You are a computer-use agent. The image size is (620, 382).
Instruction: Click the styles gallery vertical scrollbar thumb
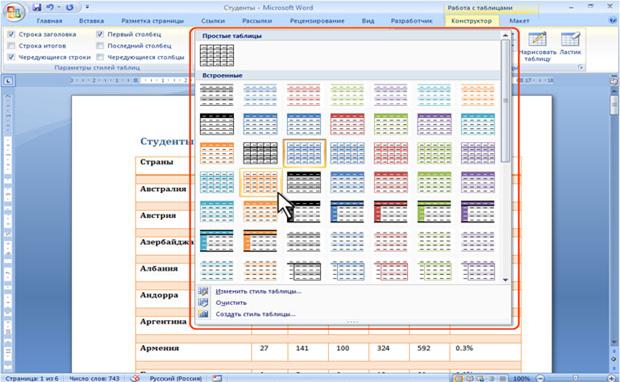(x=505, y=101)
